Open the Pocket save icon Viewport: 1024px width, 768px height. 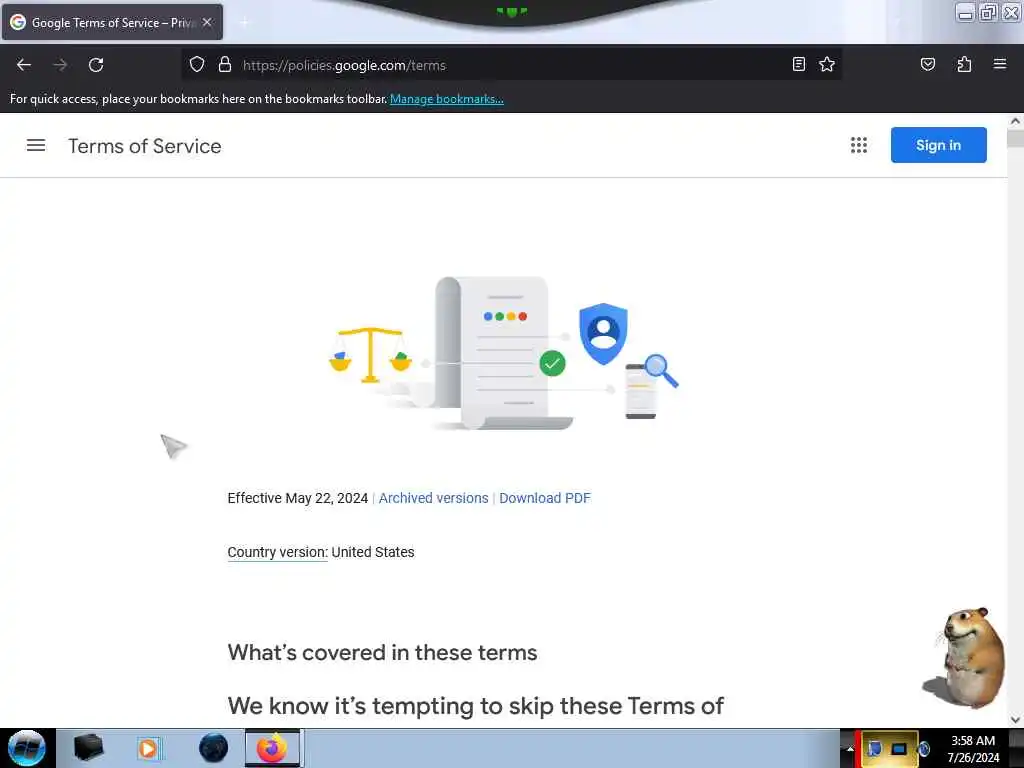coord(927,64)
